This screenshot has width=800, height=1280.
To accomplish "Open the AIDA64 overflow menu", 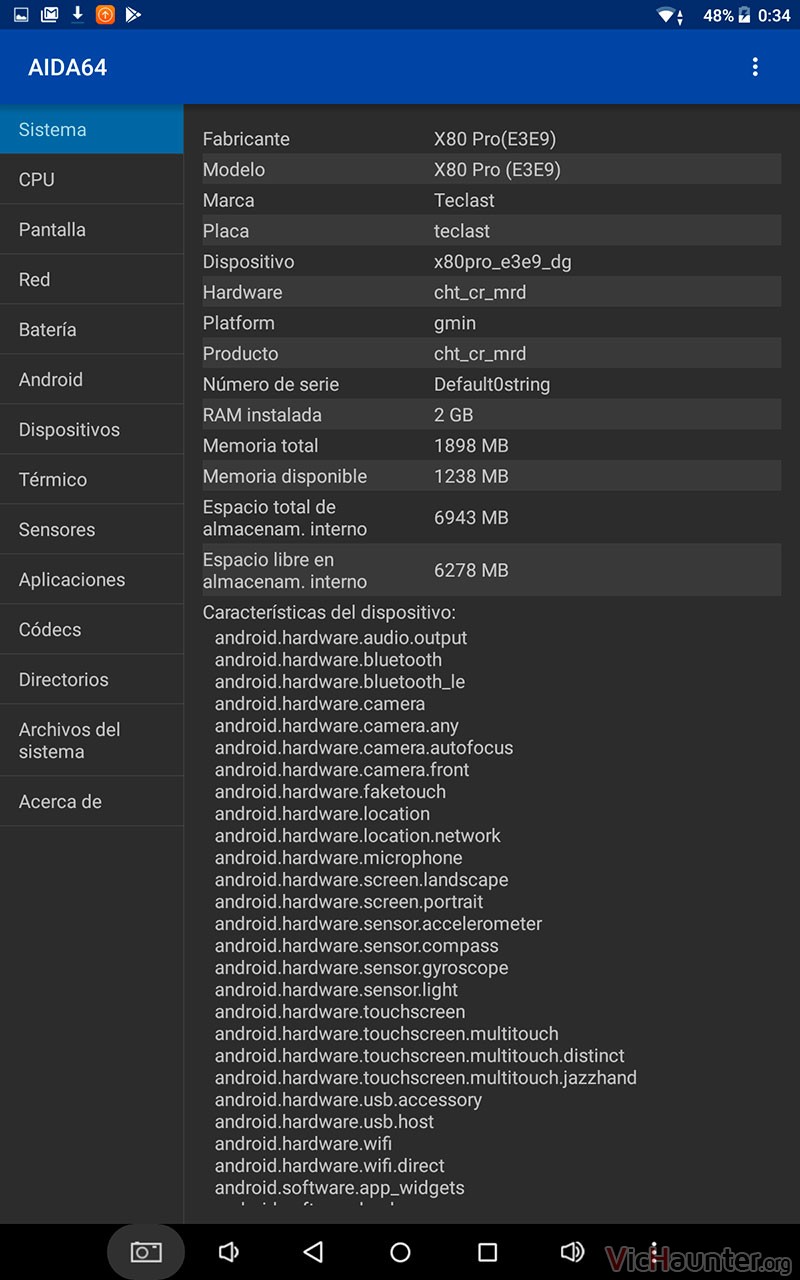I will coord(755,67).
